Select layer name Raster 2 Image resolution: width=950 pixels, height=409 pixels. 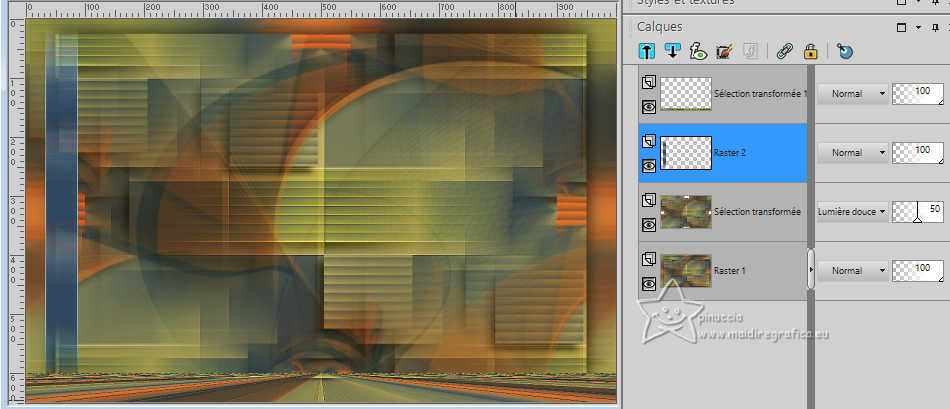click(730, 153)
